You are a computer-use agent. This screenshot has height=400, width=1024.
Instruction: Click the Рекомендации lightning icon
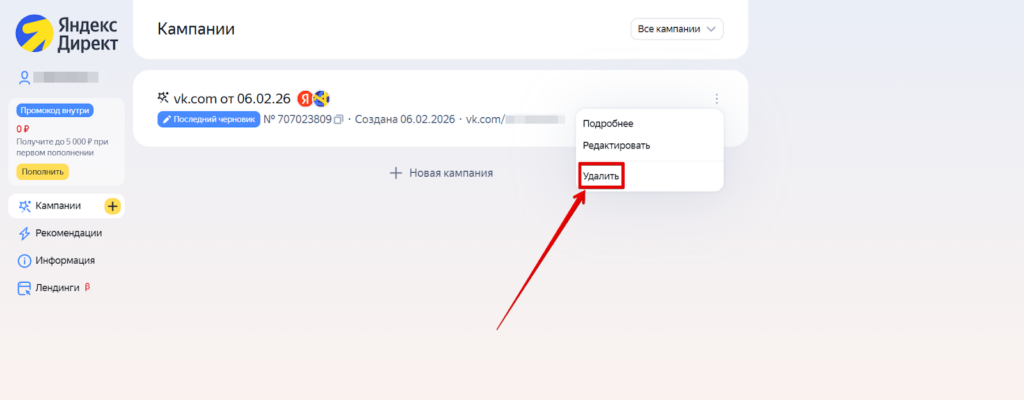(25, 233)
